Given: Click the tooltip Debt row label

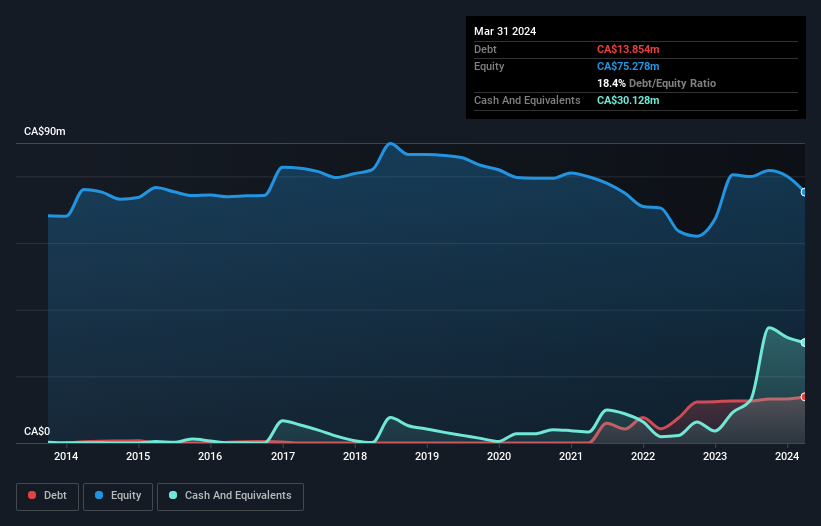Looking at the screenshot, I should 485,49.
